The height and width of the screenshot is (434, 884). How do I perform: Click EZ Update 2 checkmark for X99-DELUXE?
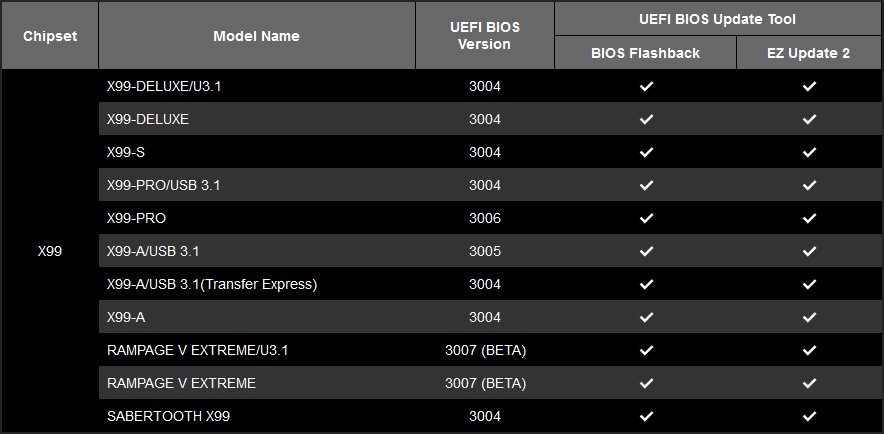[809, 119]
